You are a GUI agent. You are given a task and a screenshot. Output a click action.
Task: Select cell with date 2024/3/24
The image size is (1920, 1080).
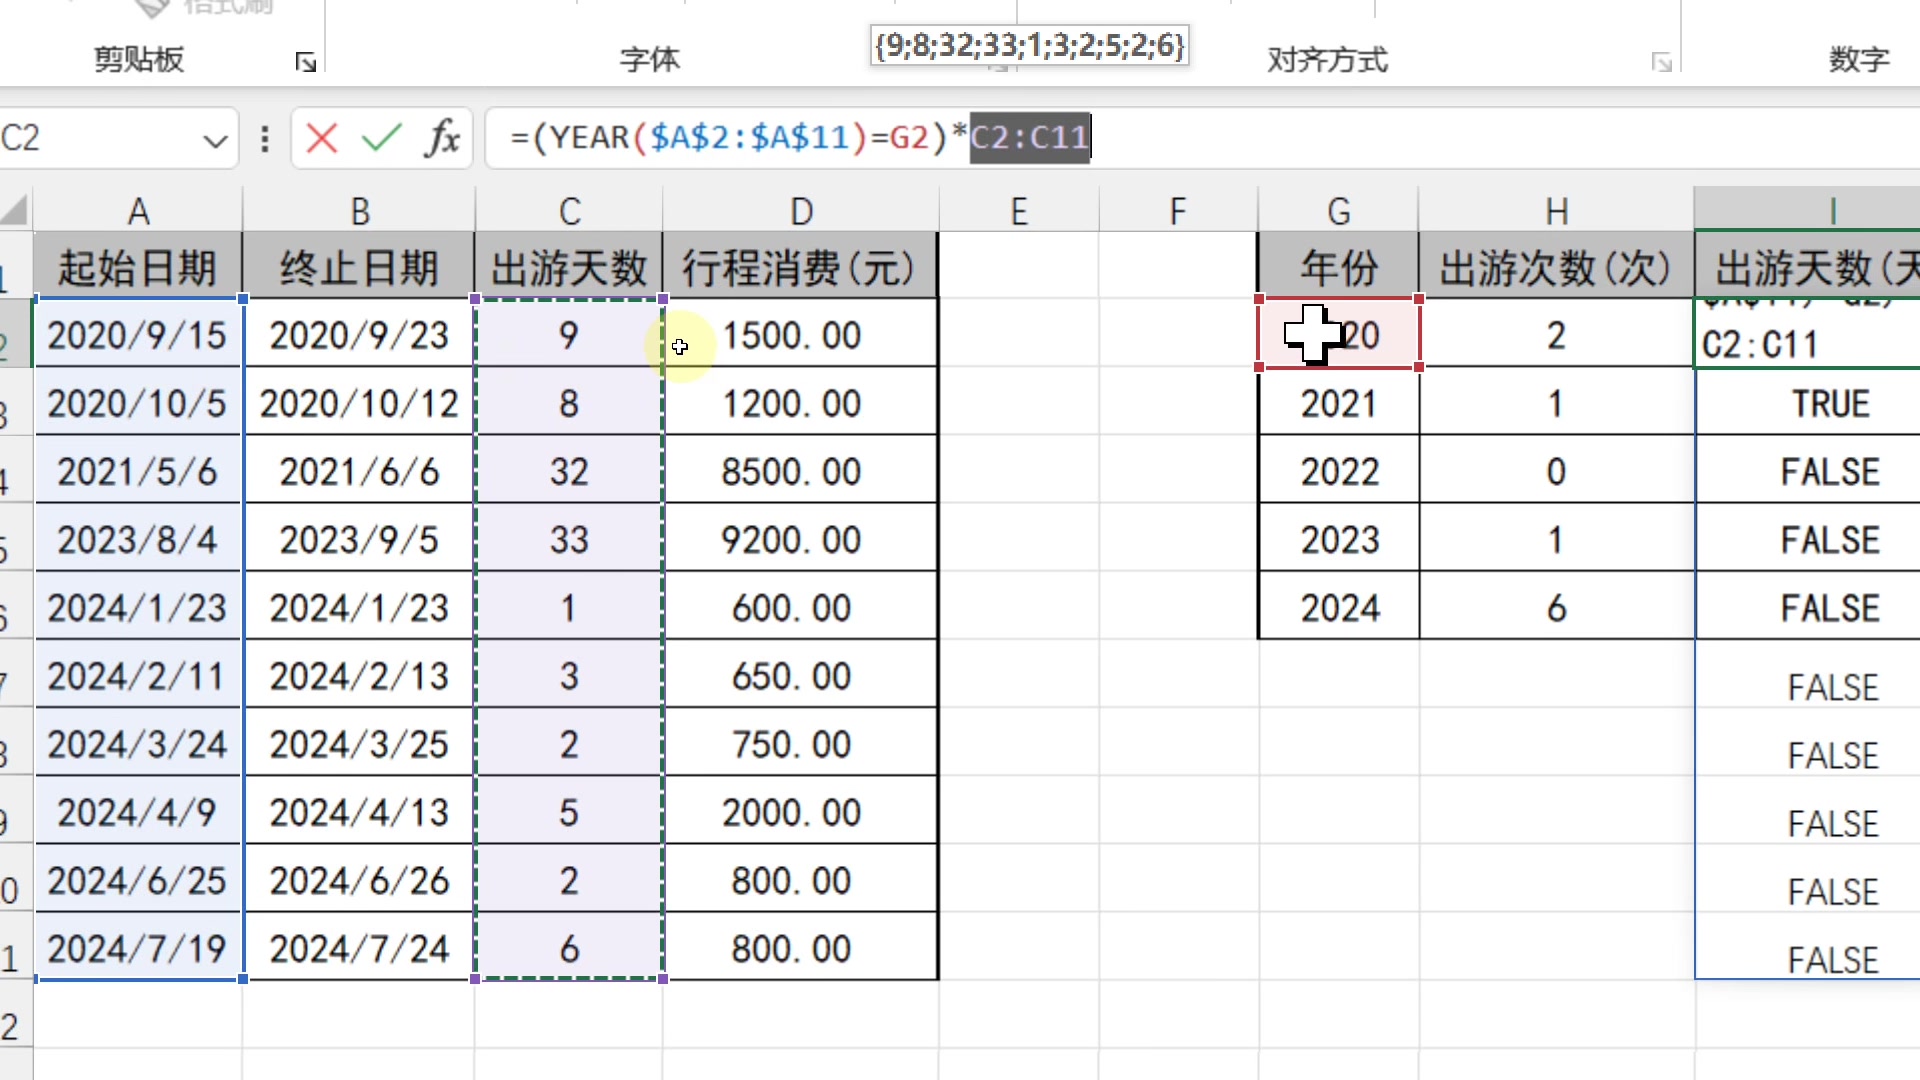(x=138, y=744)
